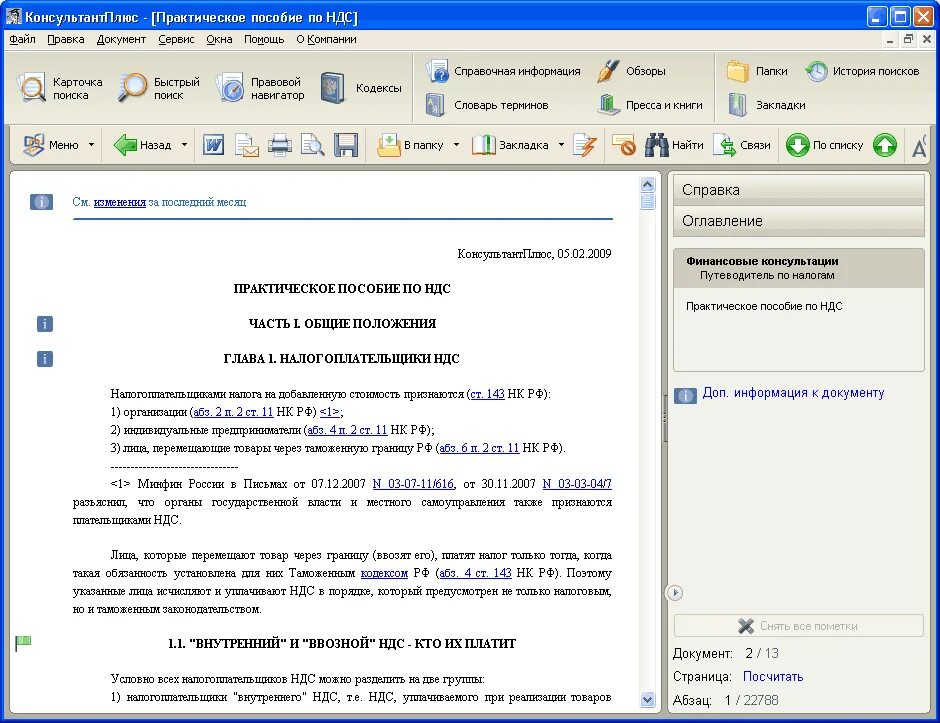Click Доп. информация к документу link
The height and width of the screenshot is (723, 940).
tap(793, 393)
